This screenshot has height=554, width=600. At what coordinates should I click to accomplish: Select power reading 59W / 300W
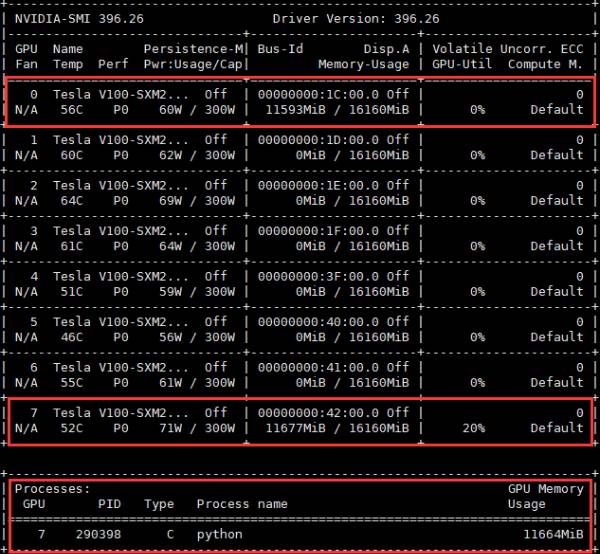tap(197, 292)
